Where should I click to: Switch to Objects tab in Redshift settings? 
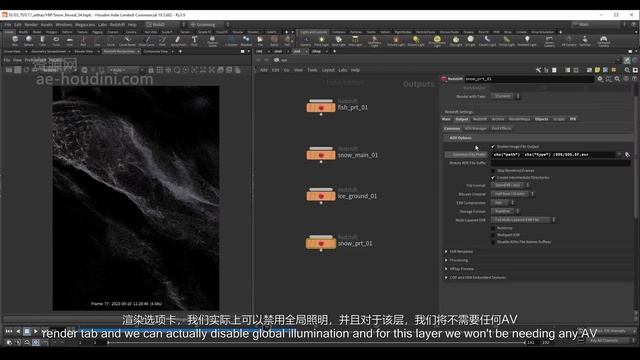[541, 119]
